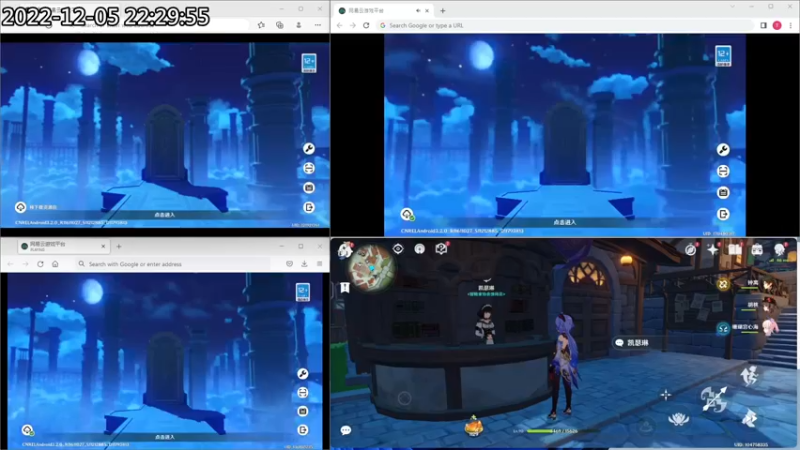Use the roast food quick item
Screen dimensions: 800x450
tap(473, 426)
